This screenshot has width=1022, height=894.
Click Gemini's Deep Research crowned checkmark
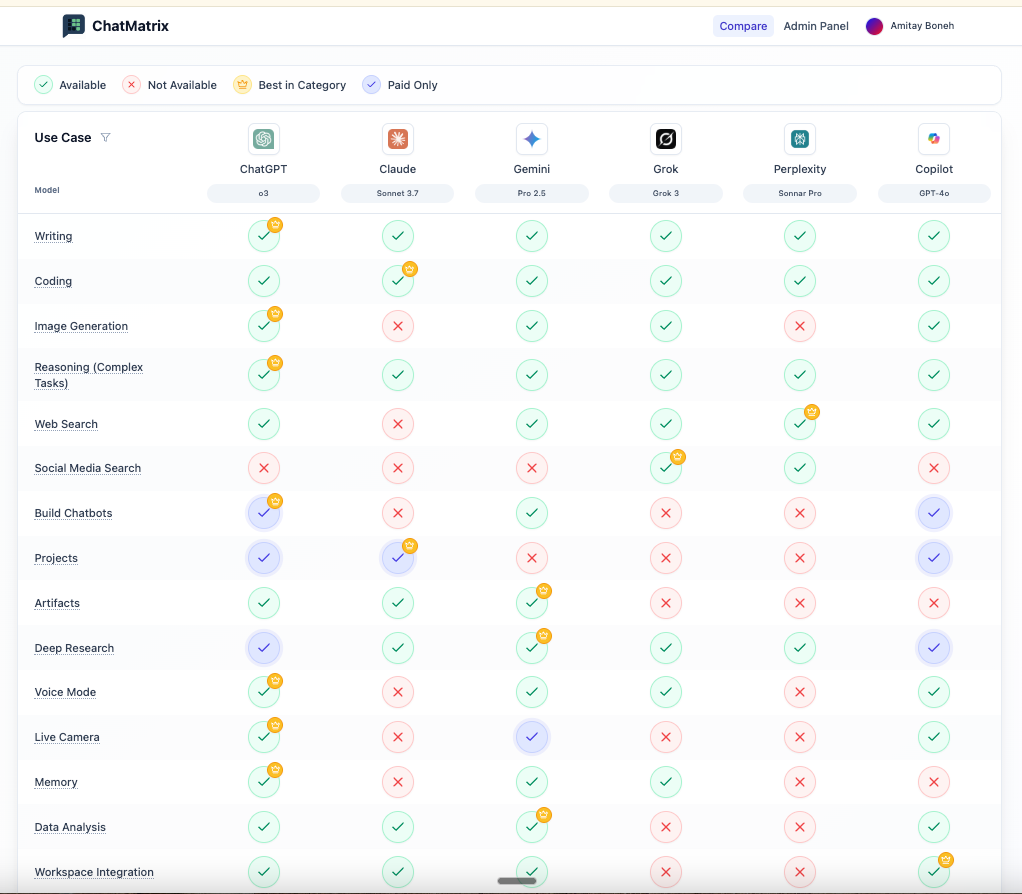[x=532, y=648]
